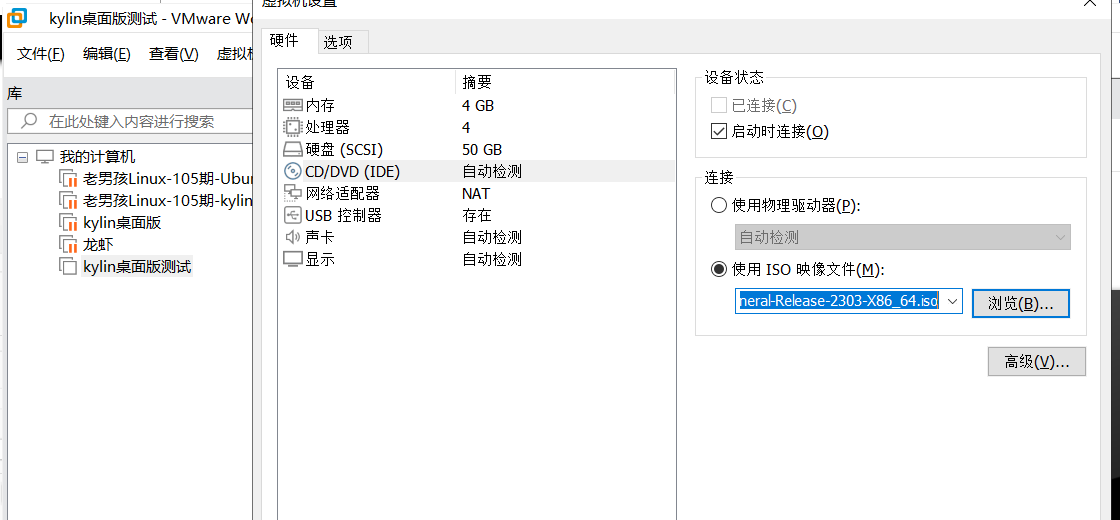This screenshot has width=1120, height=520.
Task: Choose 使用 ISO 映像文件(M) radio option
Action: (719, 269)
